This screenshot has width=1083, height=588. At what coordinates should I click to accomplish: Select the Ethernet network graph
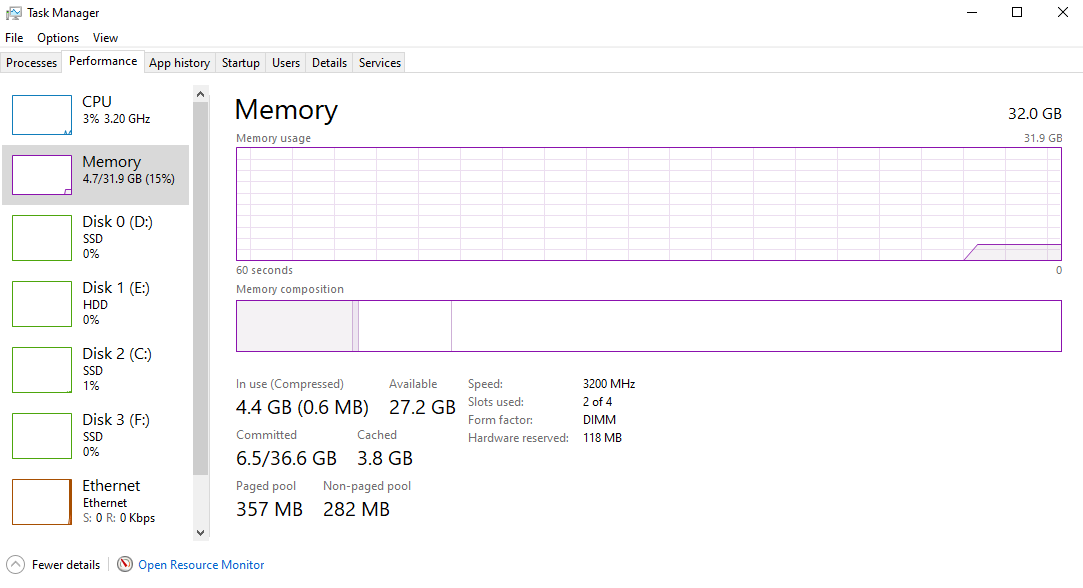pyautogui.click(x=42, y=501)
